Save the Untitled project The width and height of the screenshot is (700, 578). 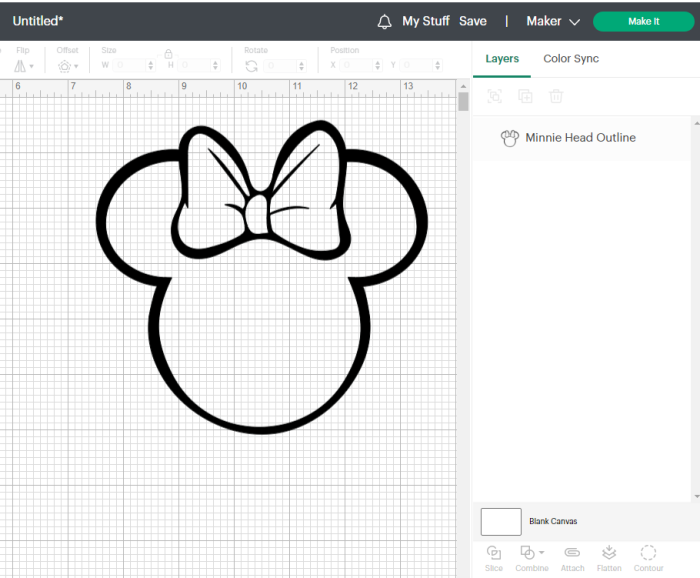coord(473,21)
